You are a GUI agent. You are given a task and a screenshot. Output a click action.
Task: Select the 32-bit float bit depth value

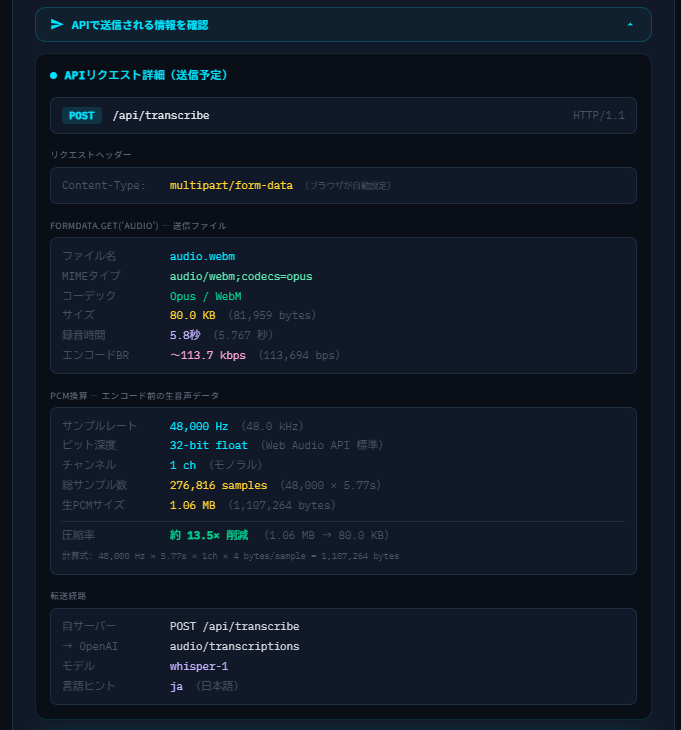pos(209,445)
